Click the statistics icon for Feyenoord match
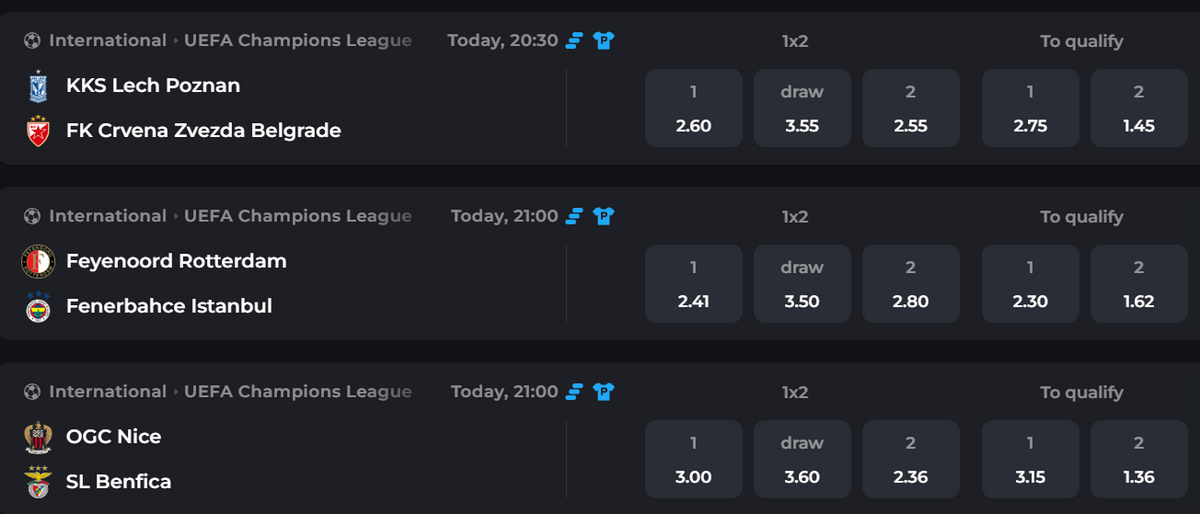 575,216
